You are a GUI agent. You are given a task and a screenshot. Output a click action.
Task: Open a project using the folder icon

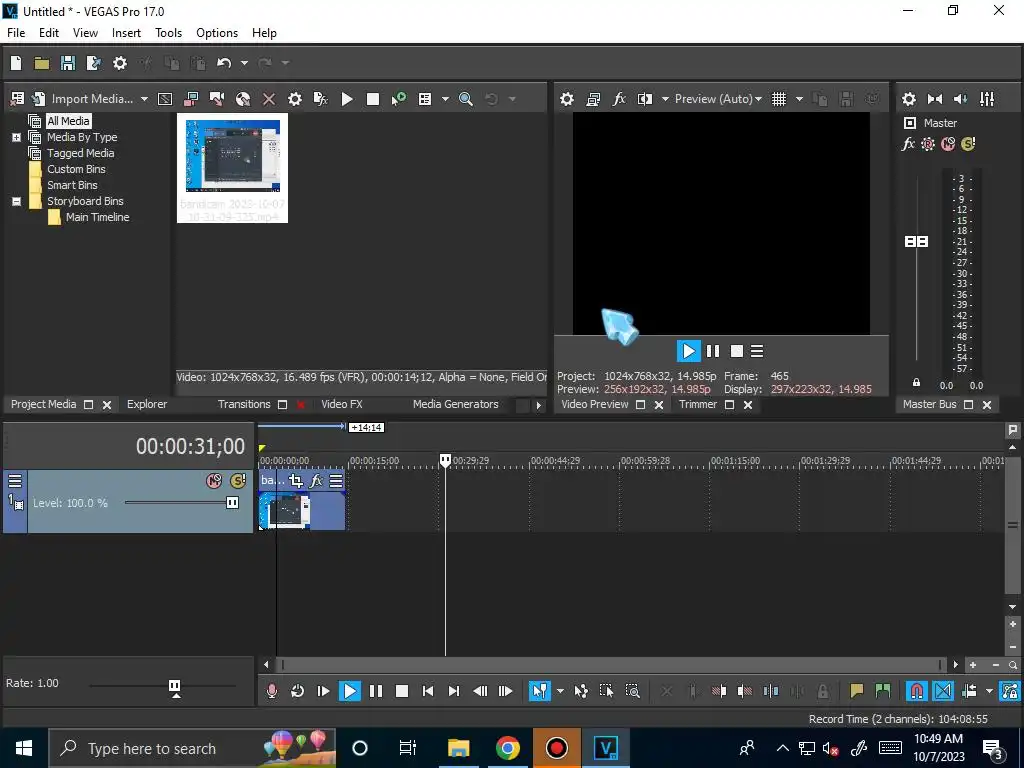pos(42,63)
